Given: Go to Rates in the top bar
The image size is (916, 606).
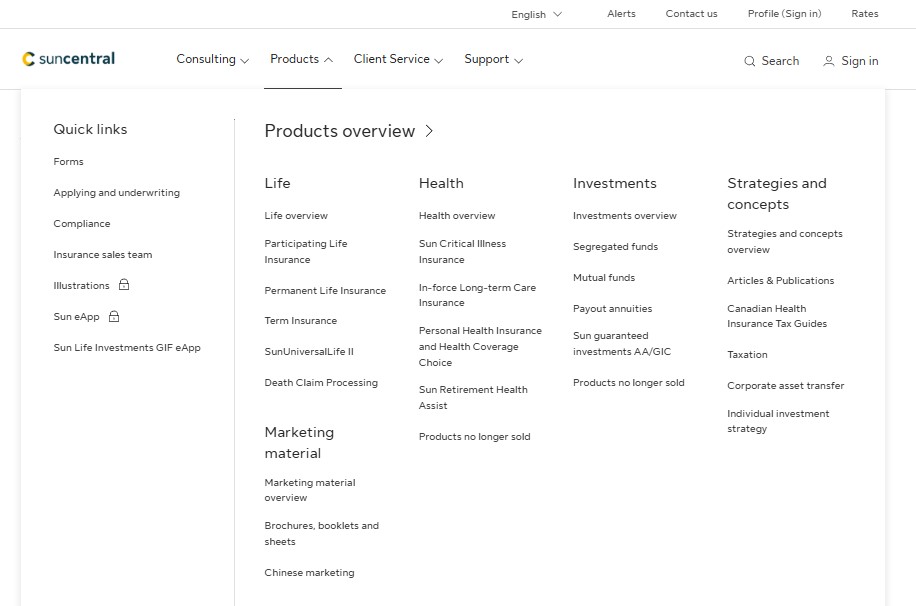Looking at the screenshot, I should tap(864, 14).
